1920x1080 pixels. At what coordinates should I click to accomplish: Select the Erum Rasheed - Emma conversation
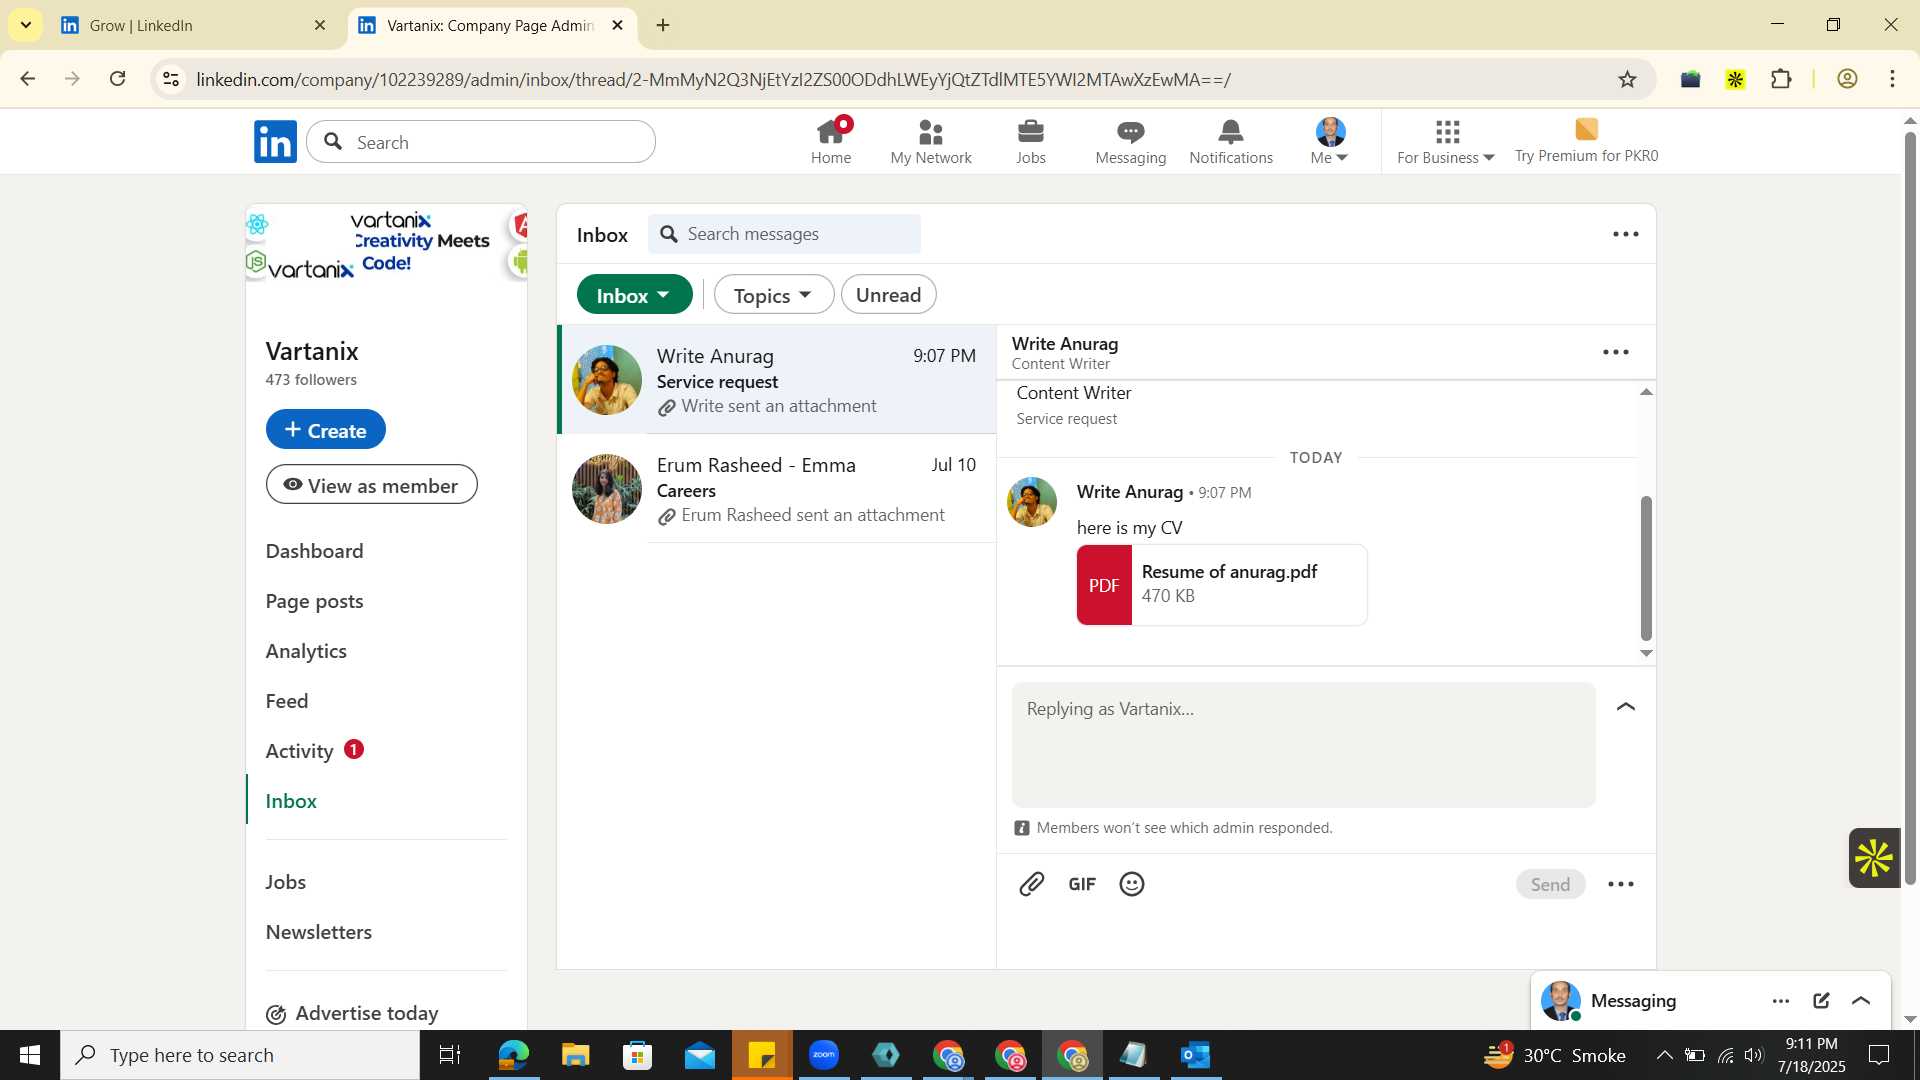777,489
